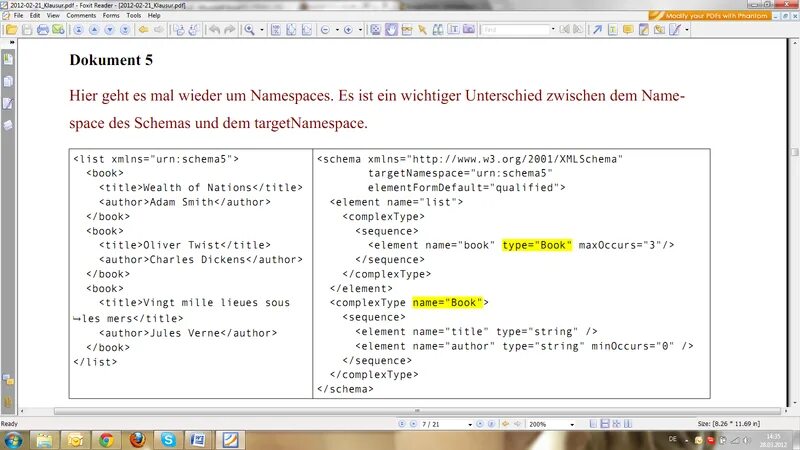Switch to continuous page layout in the status bar
This screenshot has width=800, height=450.
click(x=605, y=424)
